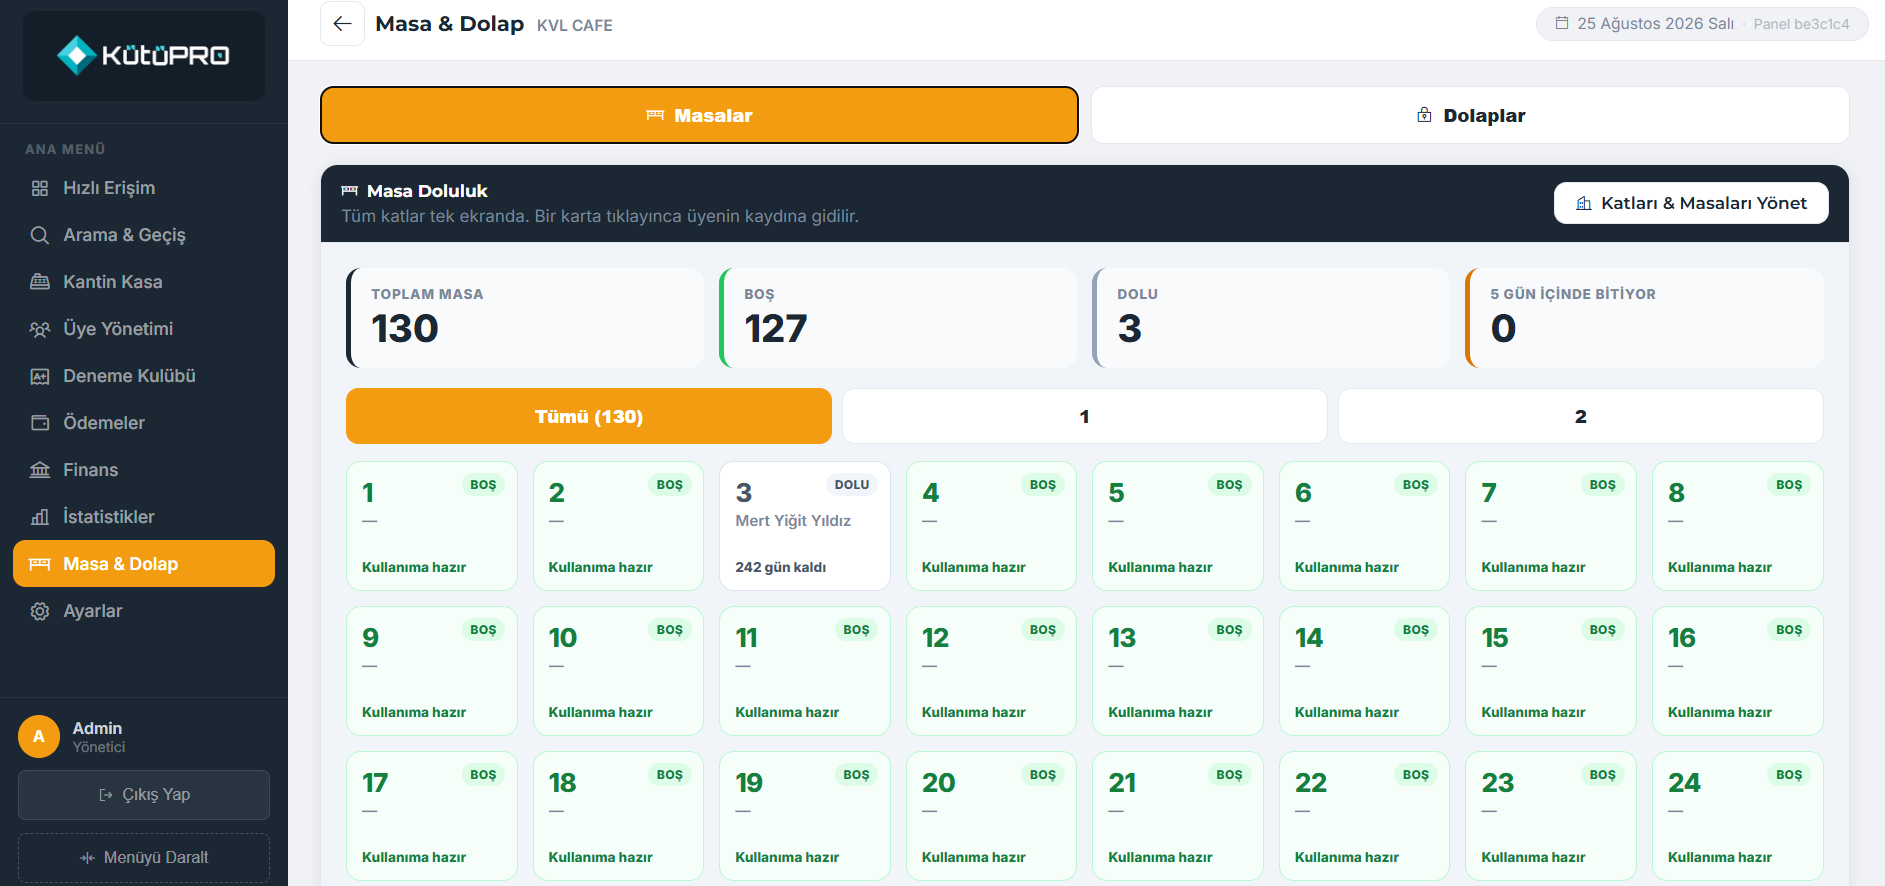Click the Ödemeler card icon
The width and height of the screenshot is (1885, 886).
coord(40,423)
